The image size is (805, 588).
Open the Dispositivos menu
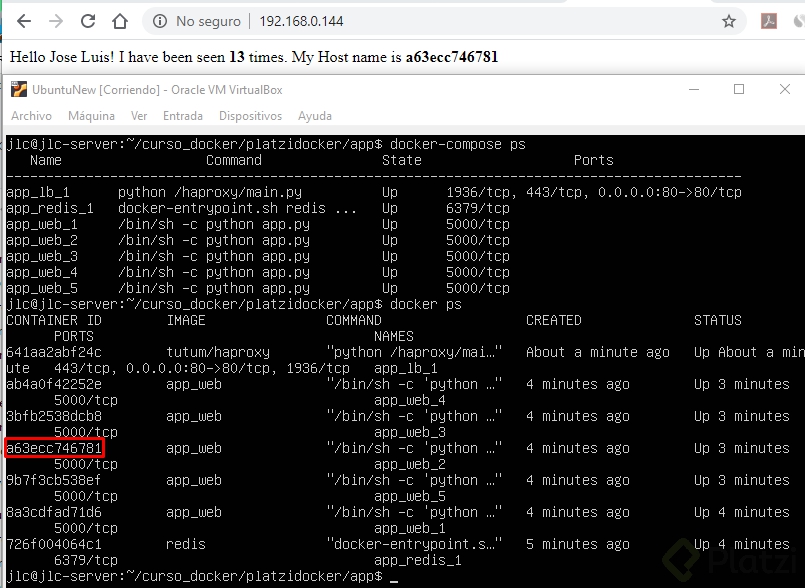click(x=251, y=116)
